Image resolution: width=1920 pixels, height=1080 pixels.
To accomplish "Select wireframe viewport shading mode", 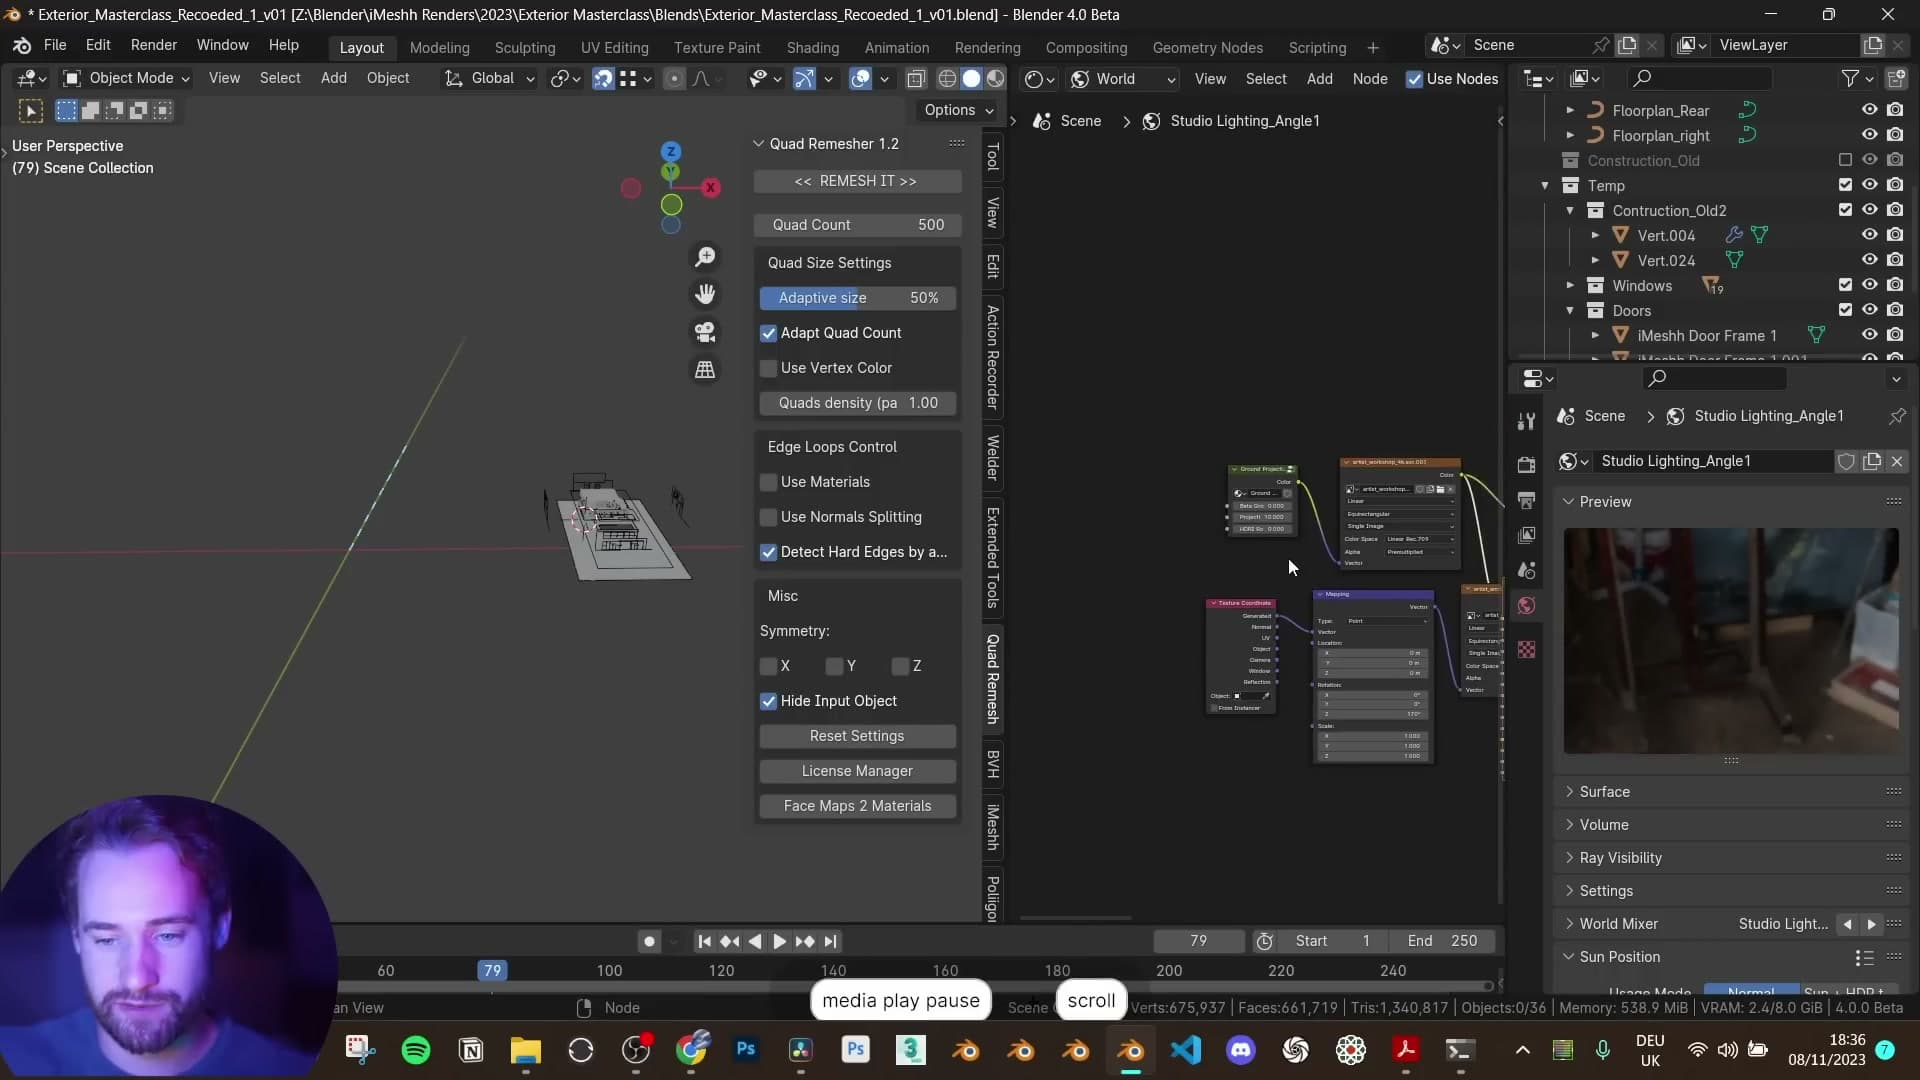I will pos(947,78).
